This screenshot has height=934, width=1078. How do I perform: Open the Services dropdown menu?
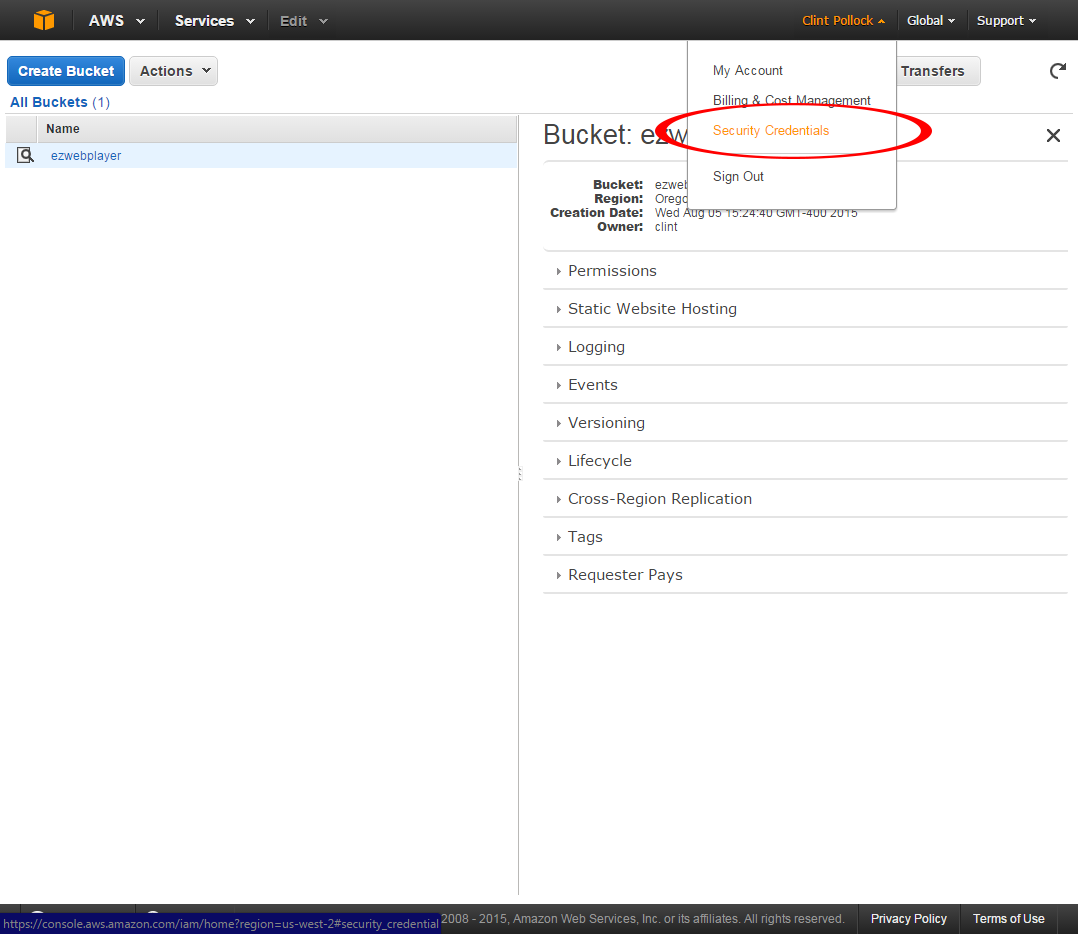[214, 21]
